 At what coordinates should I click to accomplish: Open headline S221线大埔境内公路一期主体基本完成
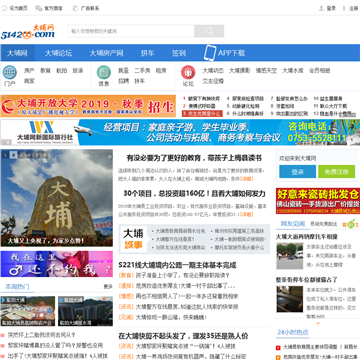(177, 265)
